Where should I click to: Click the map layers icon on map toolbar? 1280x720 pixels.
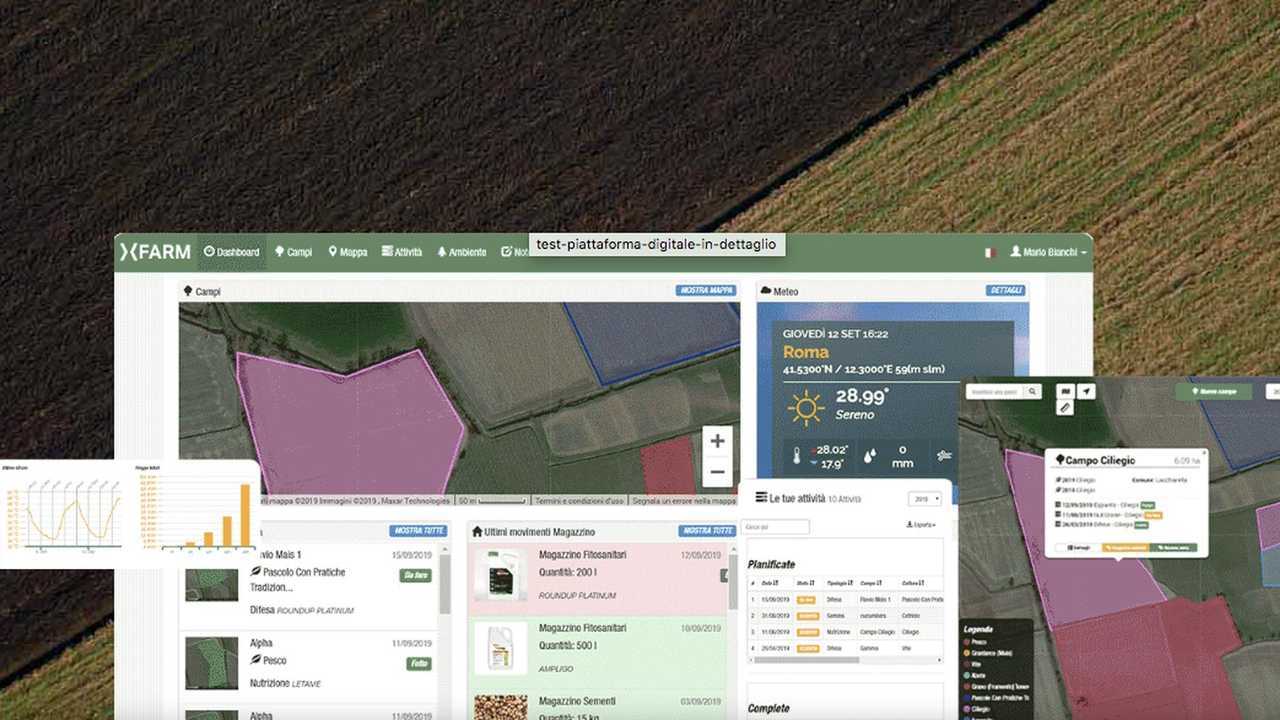tap(1066, 391)
